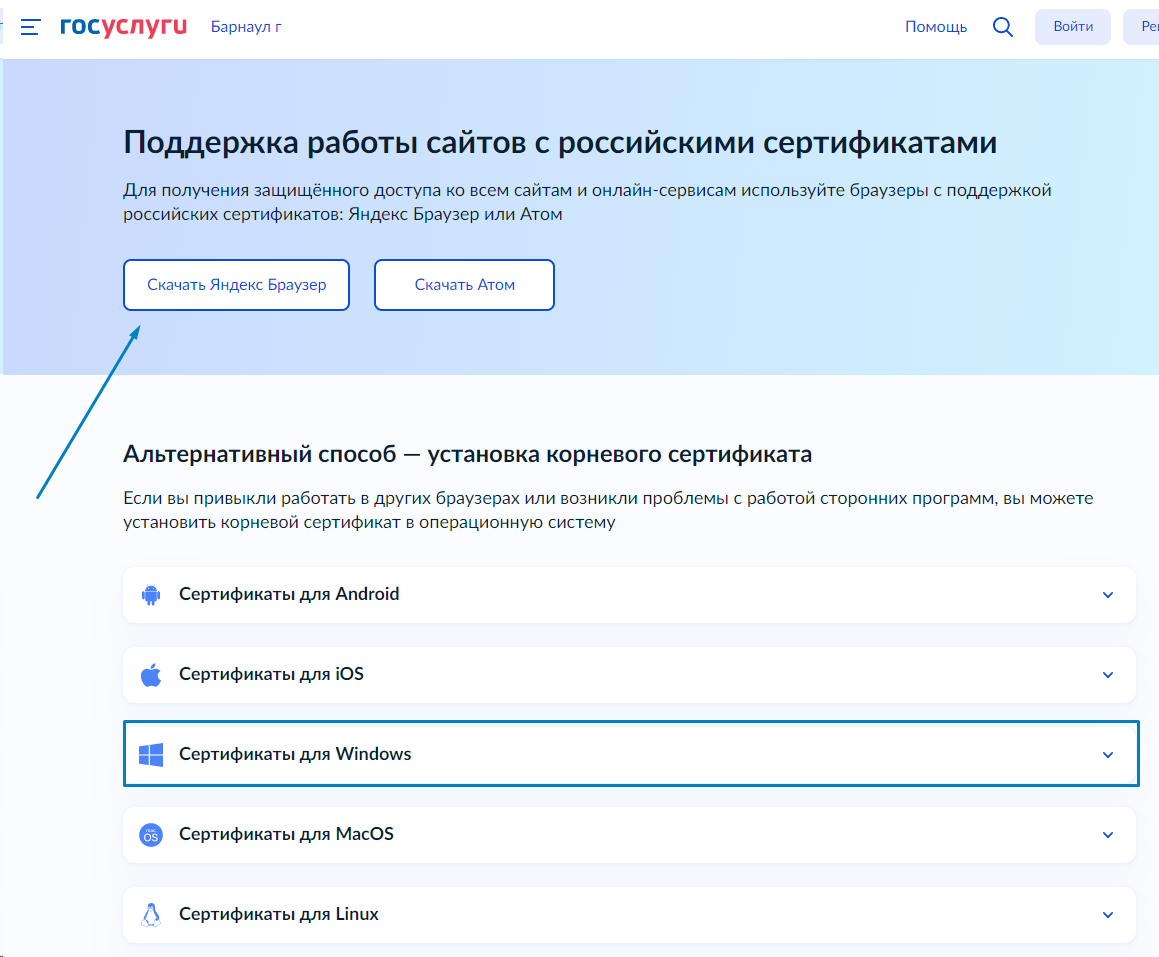Open search with the magnifier icon
Image resolution: width=1159 pixels, height=957 pixels.
pyautogui.click(x=1002, y=27)
